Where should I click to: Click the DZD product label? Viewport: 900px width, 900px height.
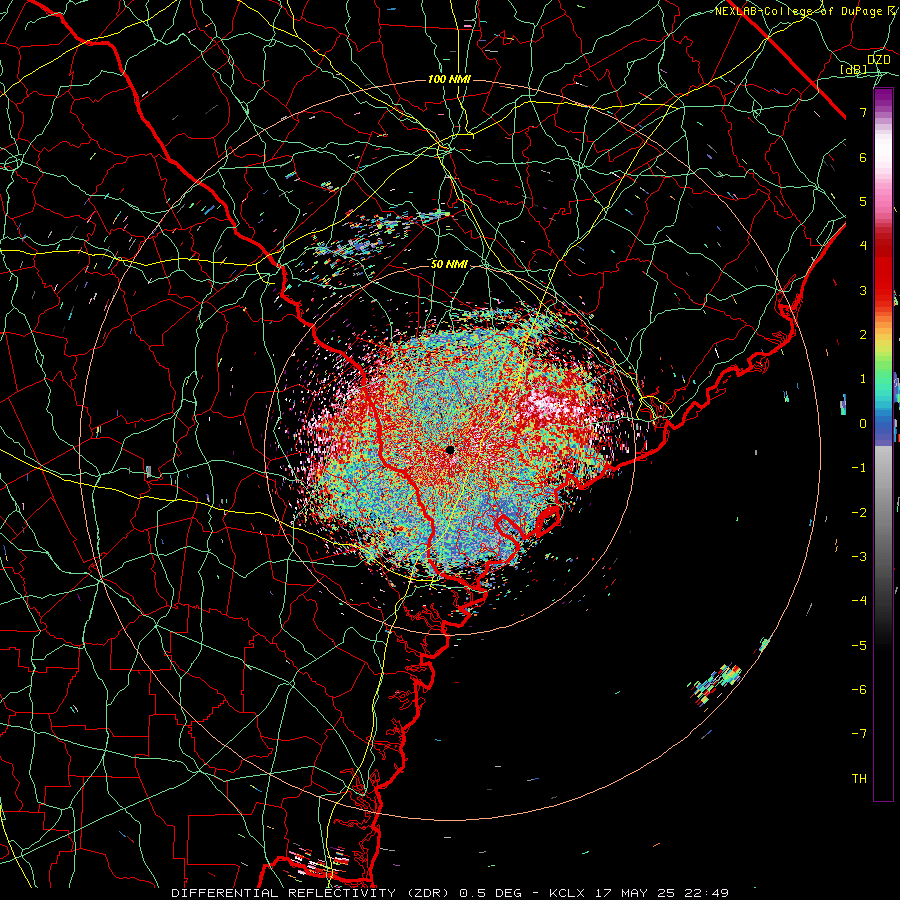point(879,60)
